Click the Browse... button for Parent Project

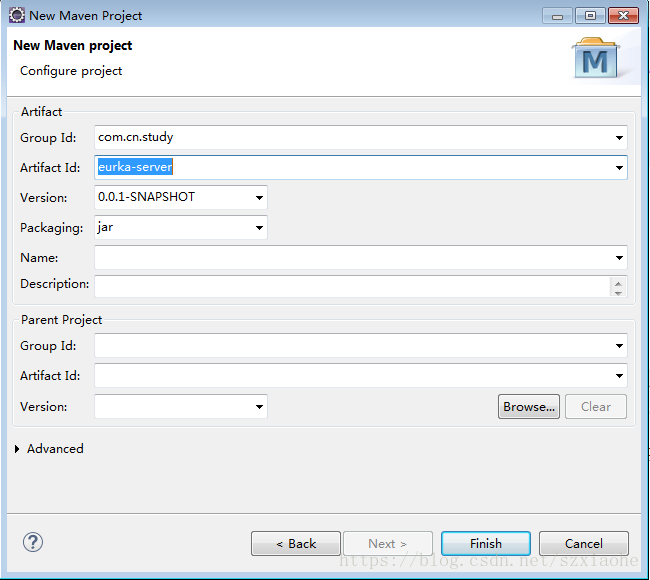tap(529, 407)
